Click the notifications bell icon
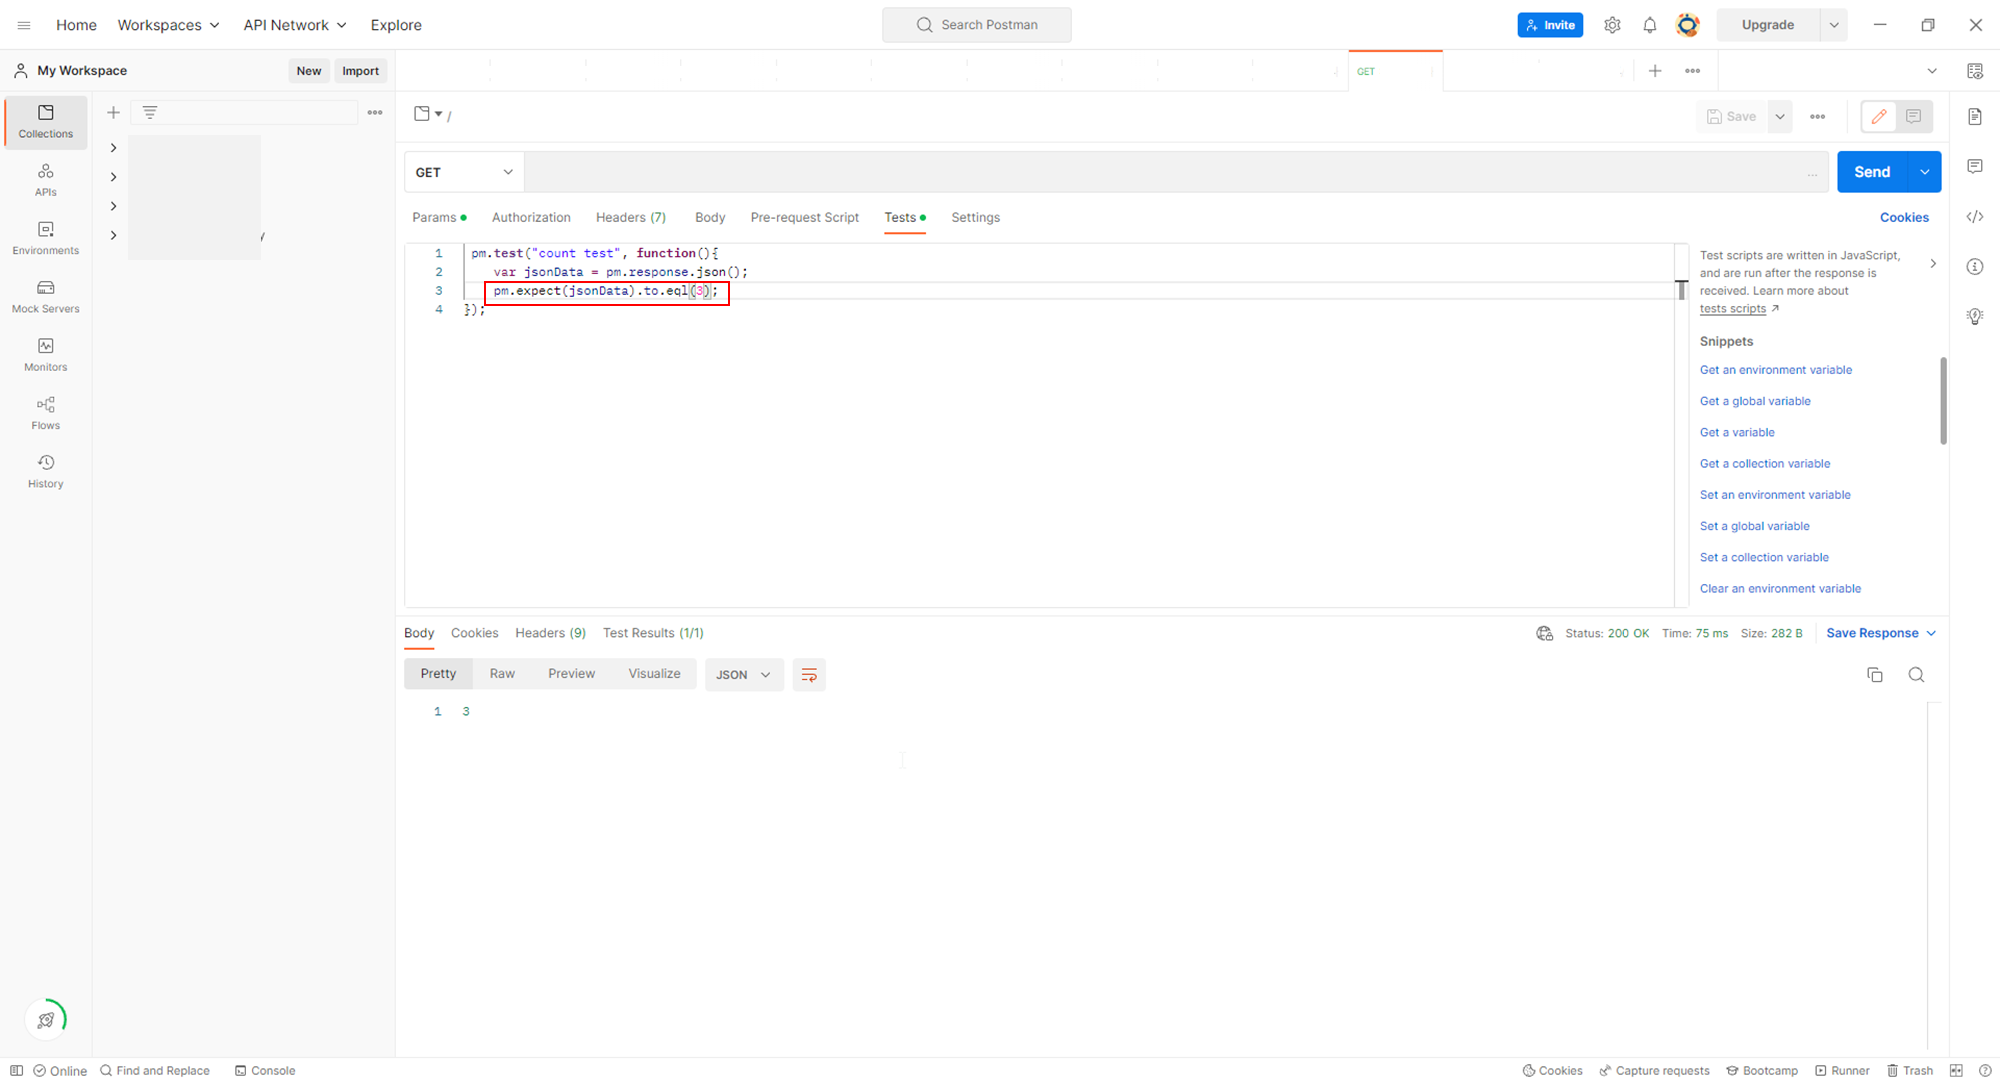 pyautogui.click(x=1649, y=25)
